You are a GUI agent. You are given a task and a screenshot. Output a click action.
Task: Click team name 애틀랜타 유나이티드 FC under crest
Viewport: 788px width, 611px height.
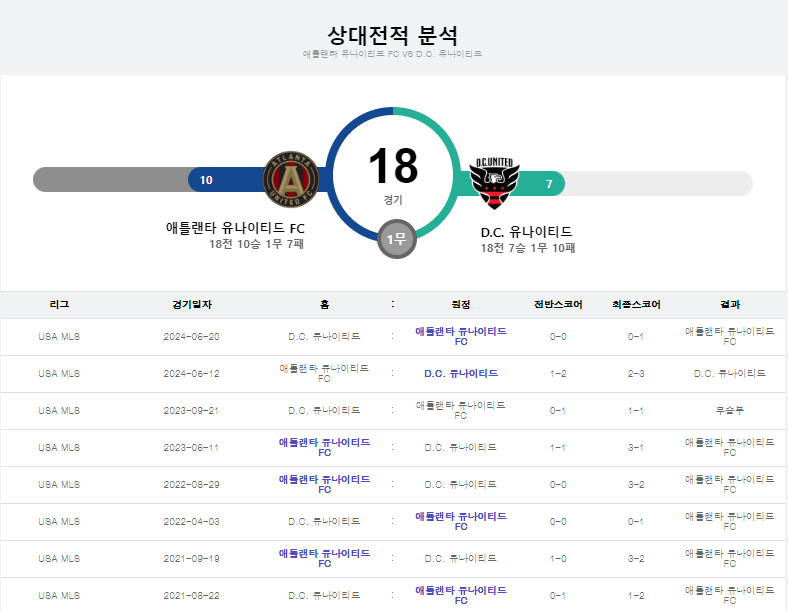click(x=235, y=228)
